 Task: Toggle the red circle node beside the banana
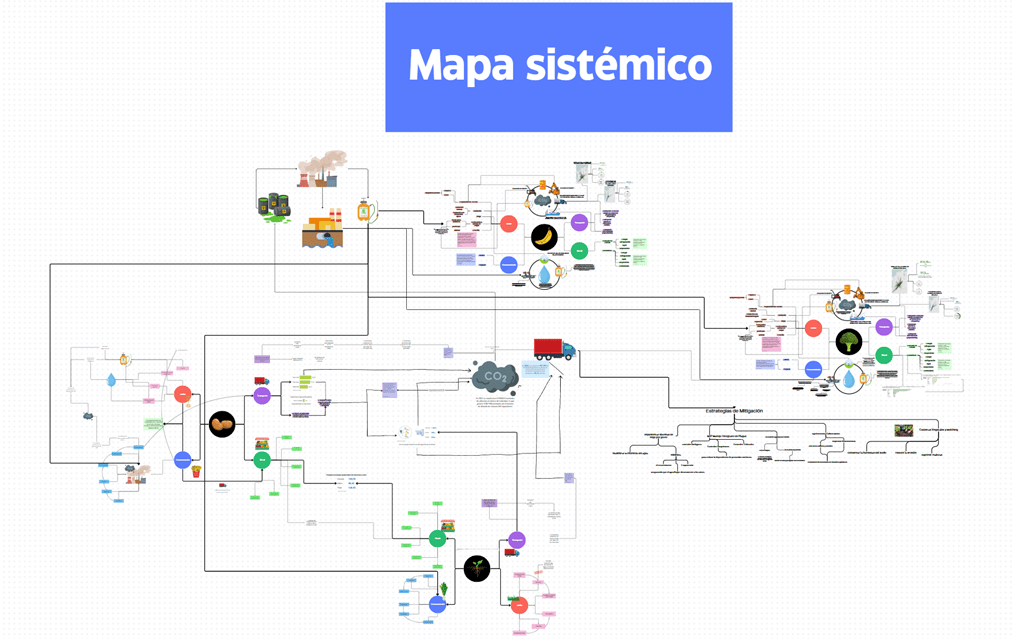[x=509, y=224]
